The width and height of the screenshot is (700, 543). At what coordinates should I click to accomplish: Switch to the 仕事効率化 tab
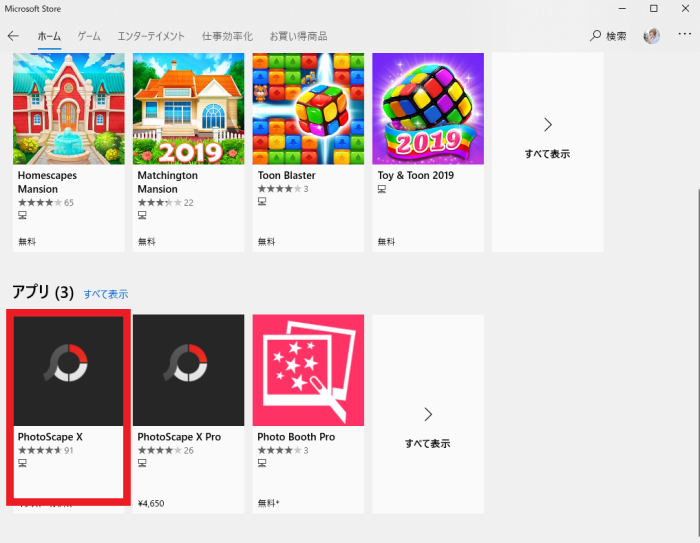click(227, 36)
